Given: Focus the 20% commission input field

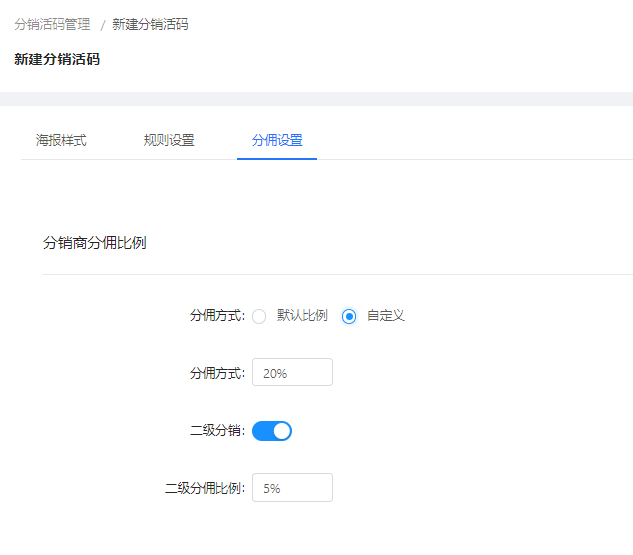Looking at the screenshot, I should [292, 372].
